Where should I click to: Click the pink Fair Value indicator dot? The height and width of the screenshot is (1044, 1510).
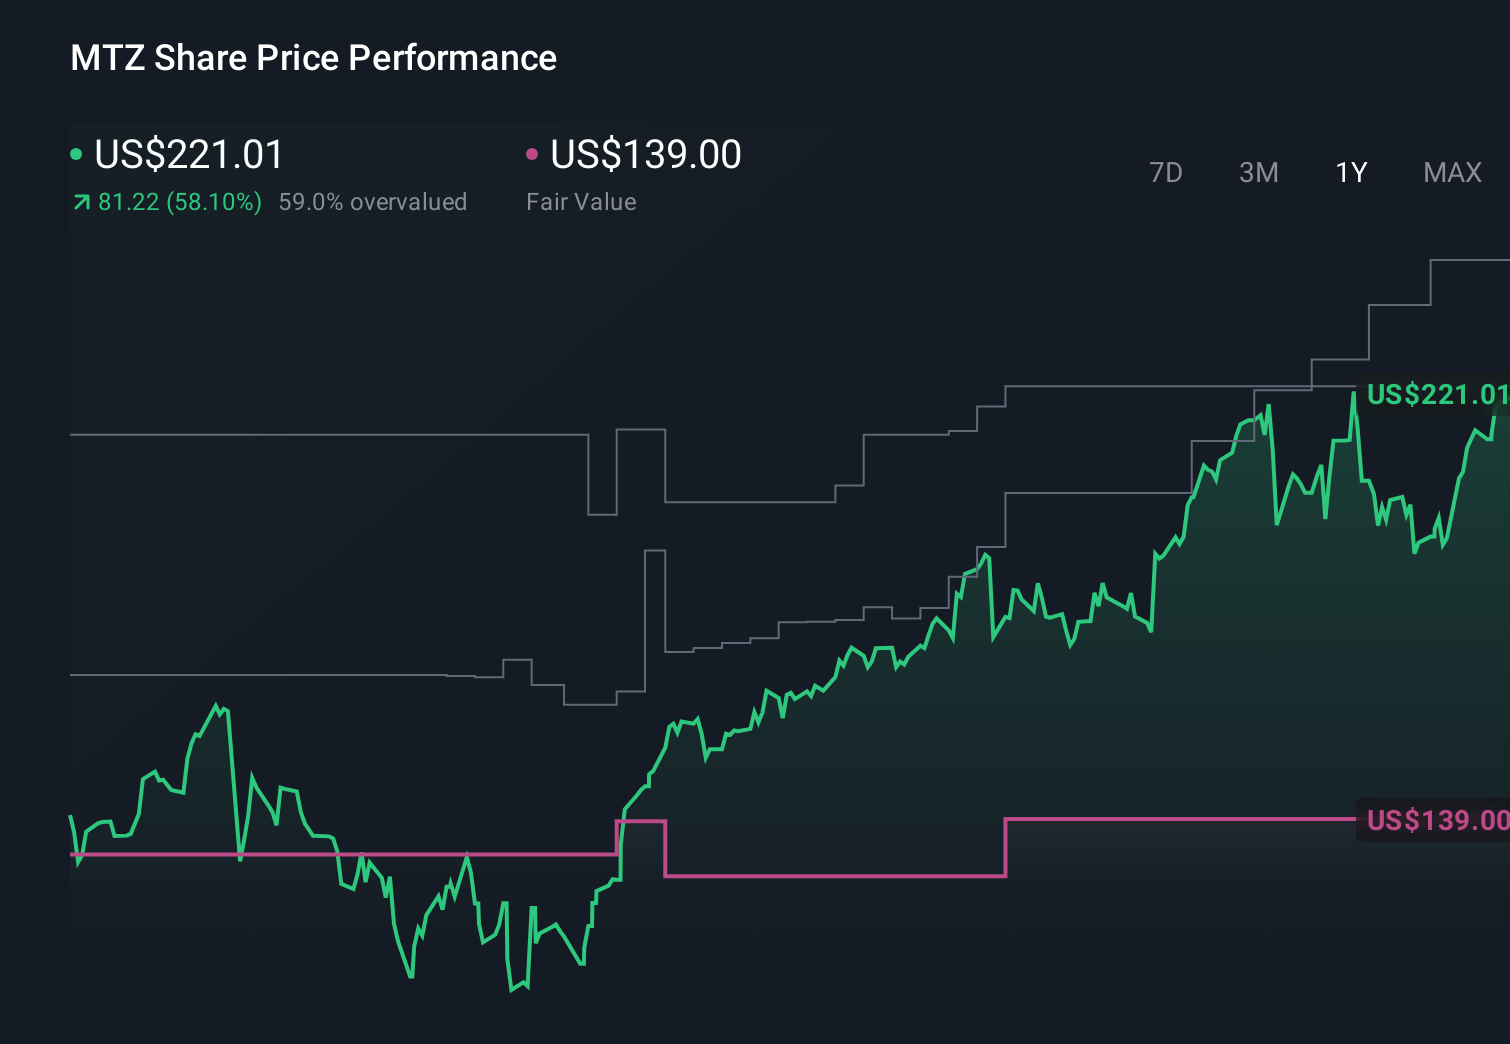pos(533,153)
